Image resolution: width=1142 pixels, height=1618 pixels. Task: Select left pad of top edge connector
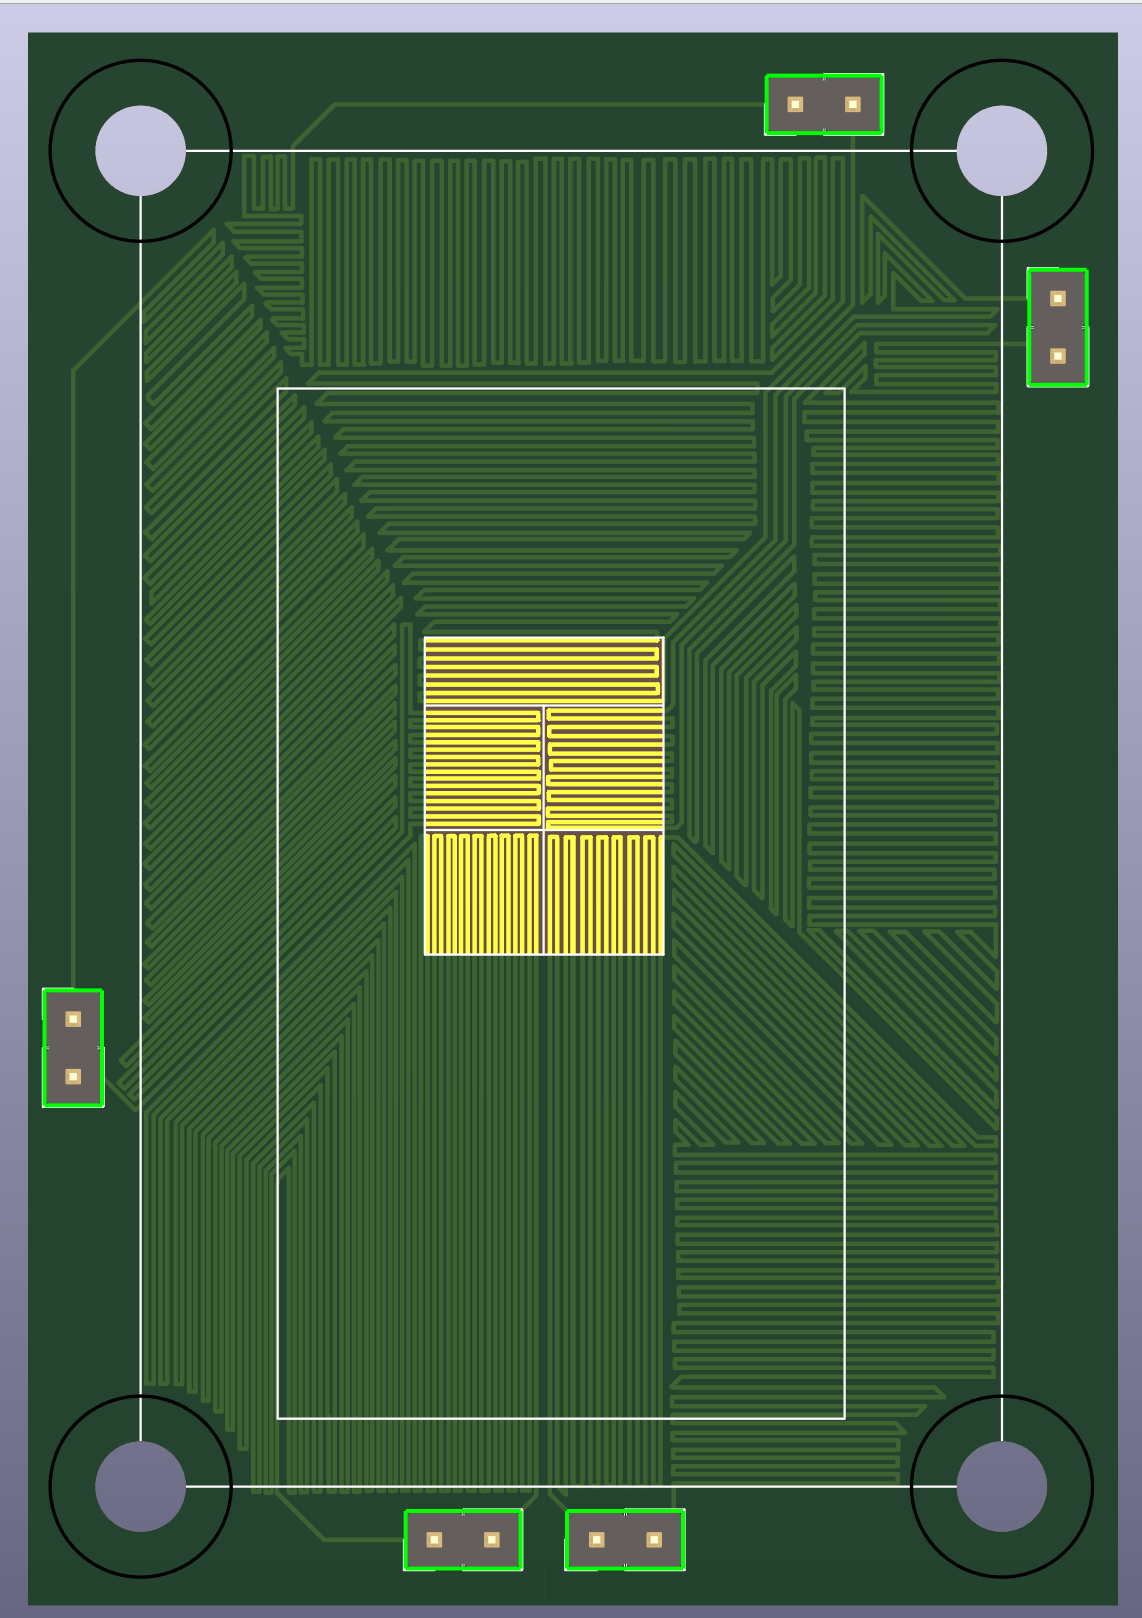click(x=795, y=104)
